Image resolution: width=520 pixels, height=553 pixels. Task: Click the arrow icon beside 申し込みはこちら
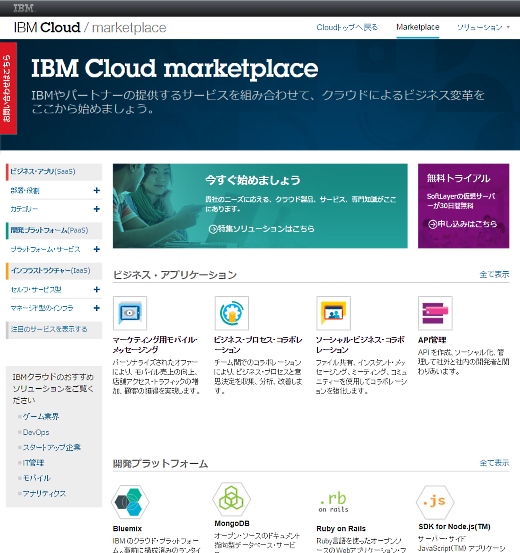433,224
